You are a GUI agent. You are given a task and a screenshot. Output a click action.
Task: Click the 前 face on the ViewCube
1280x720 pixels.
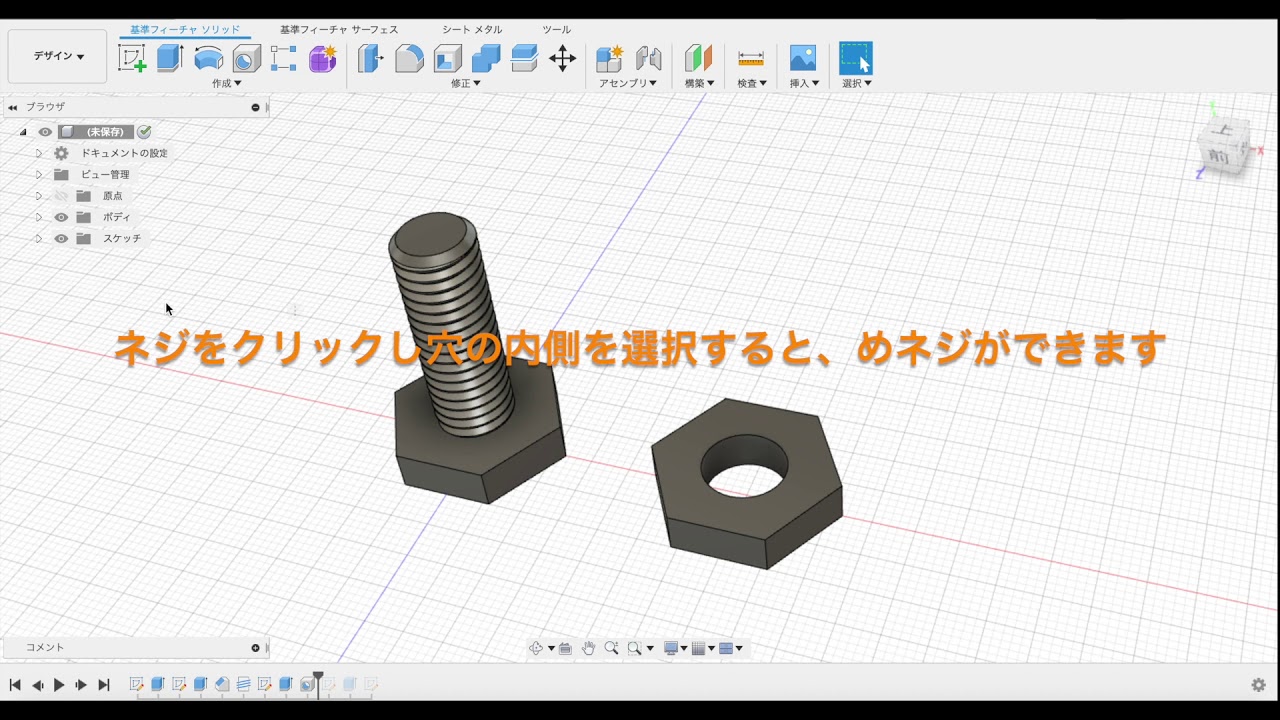click(x=1217, y=155)
